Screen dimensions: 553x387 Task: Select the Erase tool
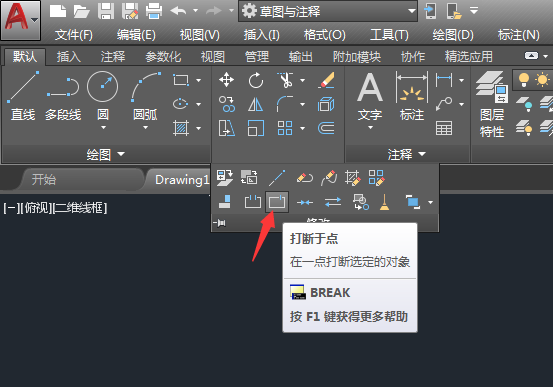click(x=326, y=80)
